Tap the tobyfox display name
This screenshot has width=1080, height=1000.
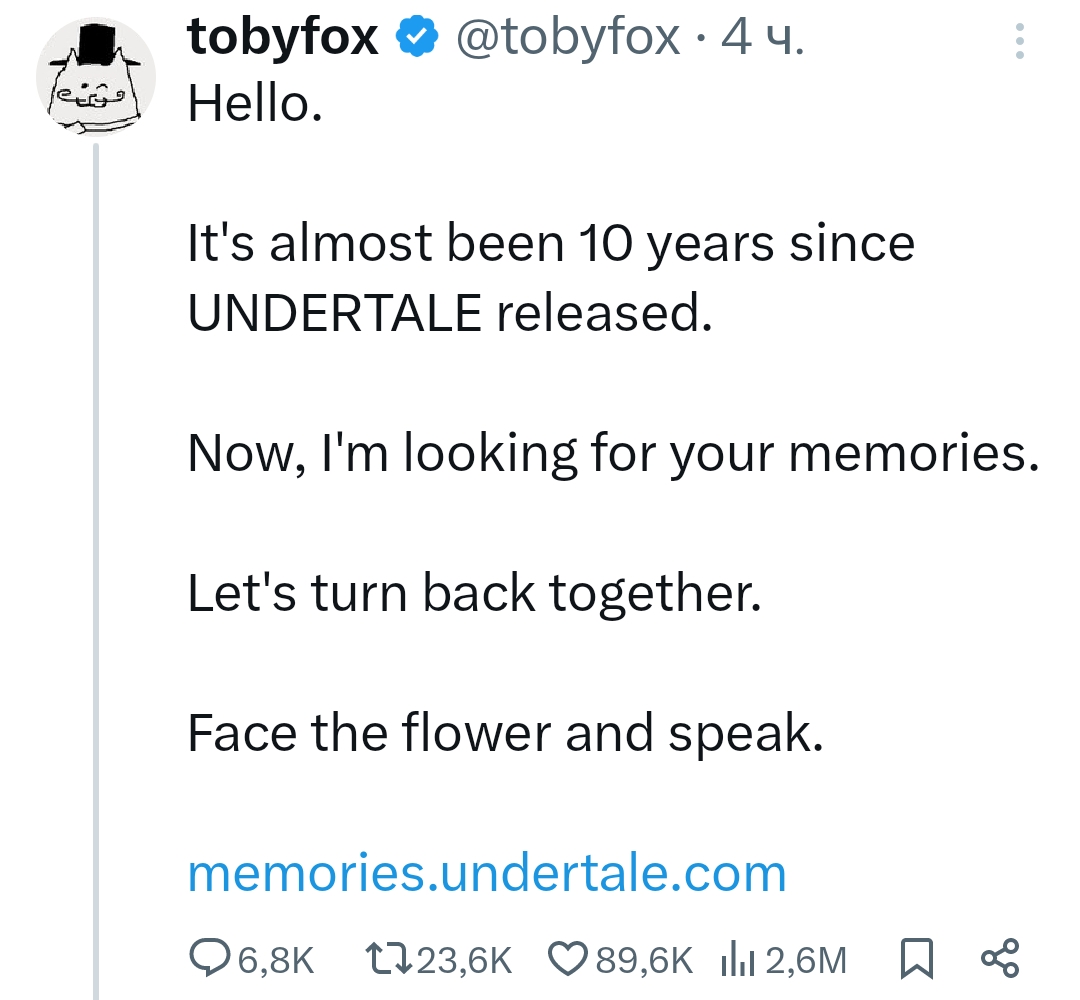(x=283, y=38)
